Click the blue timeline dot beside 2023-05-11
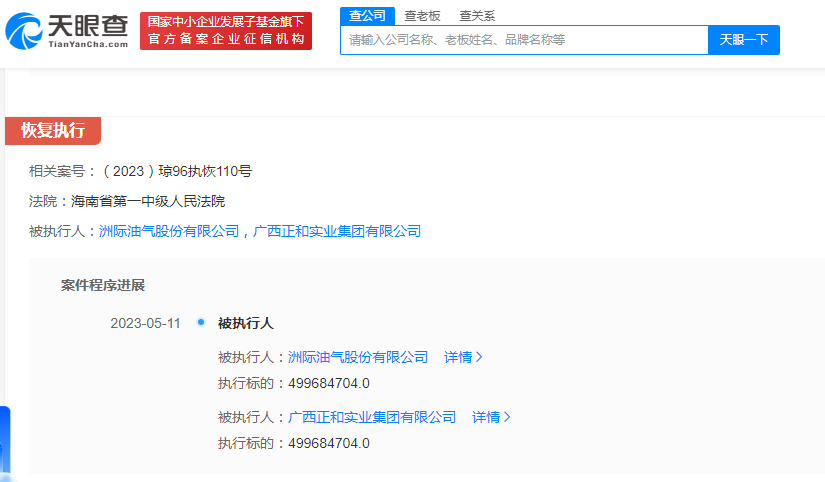Image resolution: width=825 pixels, height=482 pixels. coord(201,322)
